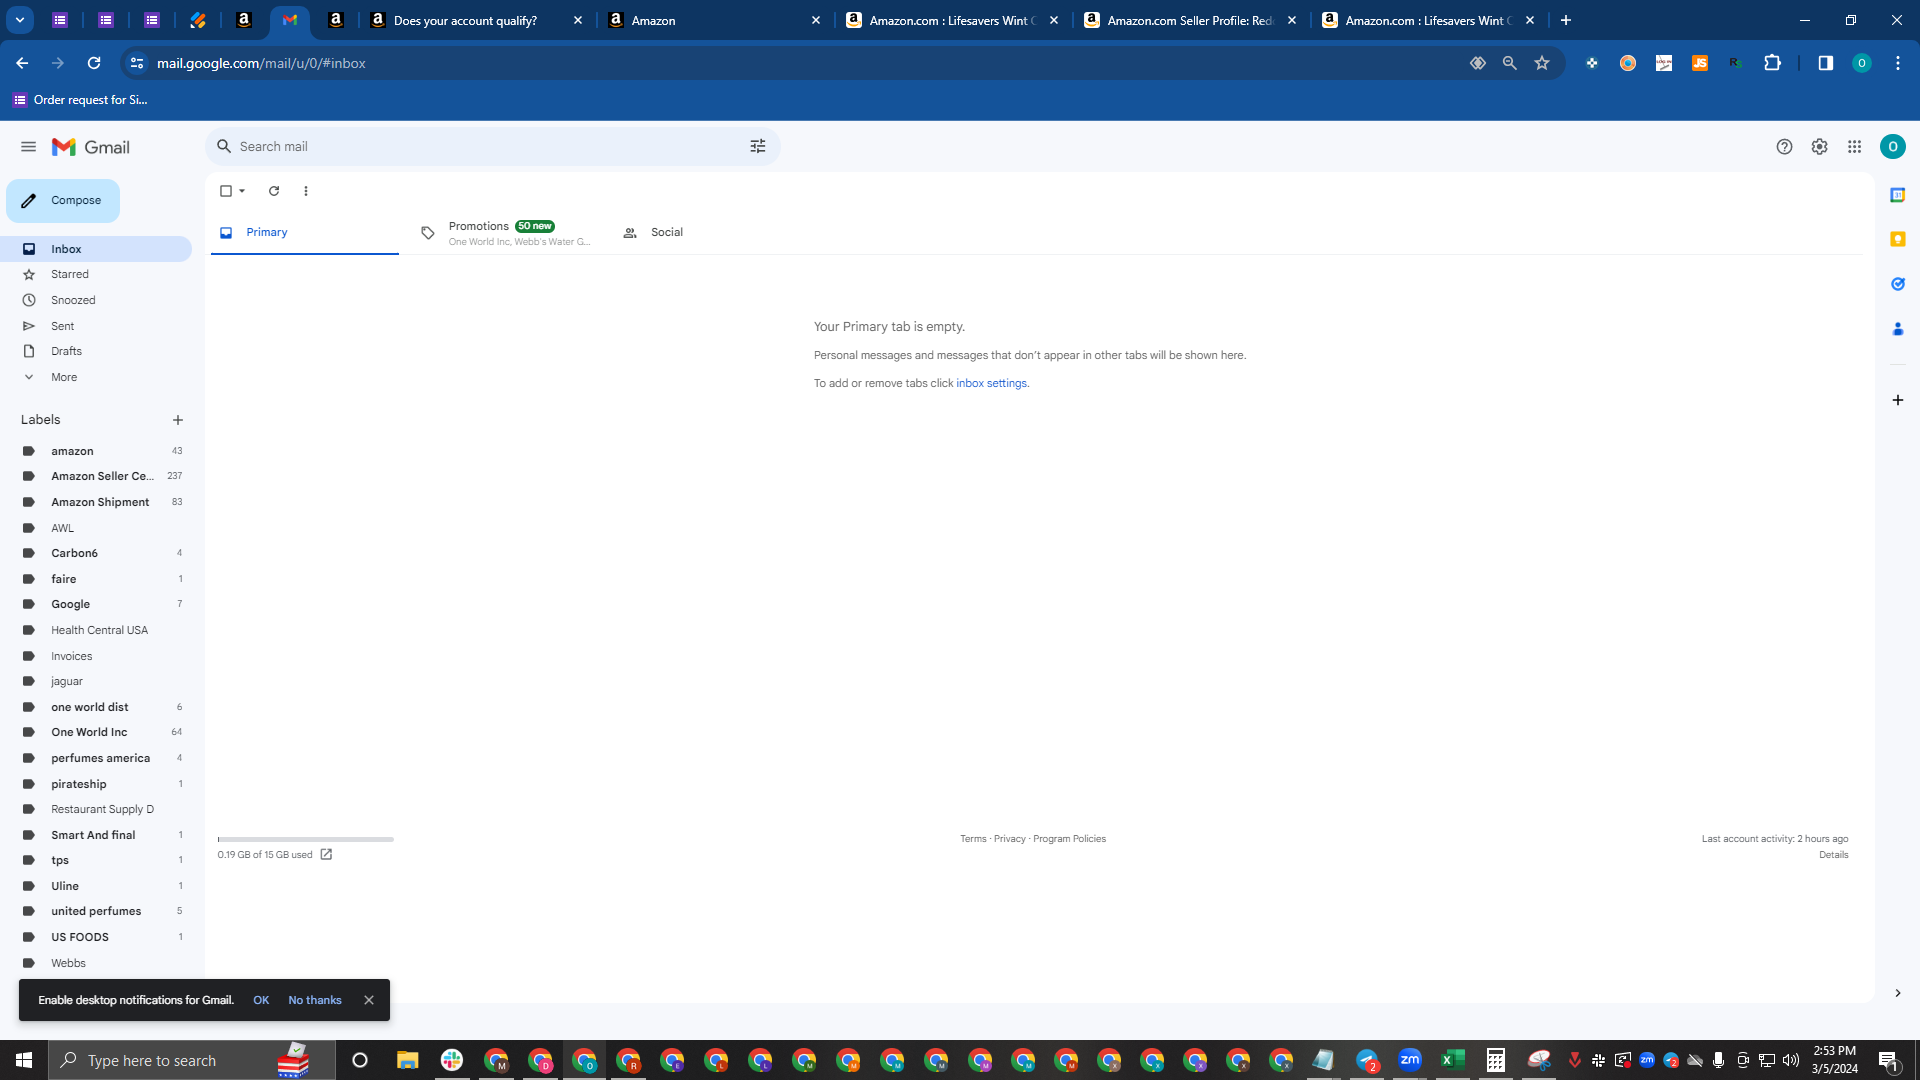
Task: Click the storage usage progress bar
Action: [305, 839]
